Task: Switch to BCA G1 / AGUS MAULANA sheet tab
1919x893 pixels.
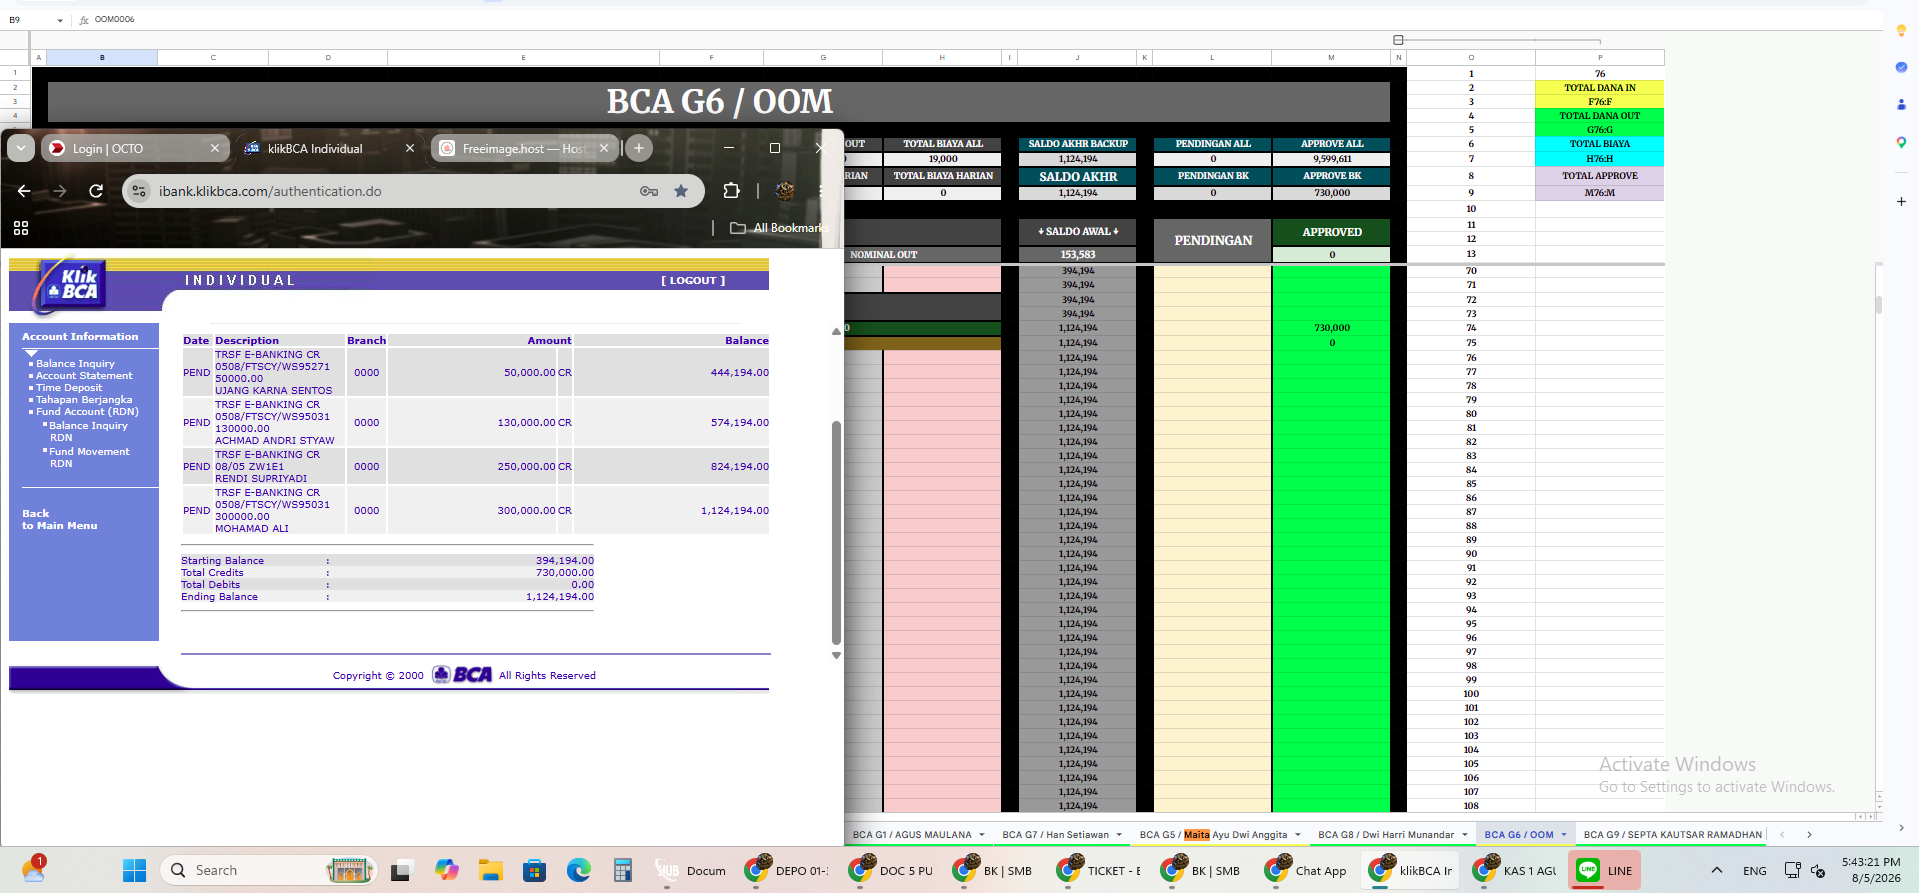Action: pos(912,835)
